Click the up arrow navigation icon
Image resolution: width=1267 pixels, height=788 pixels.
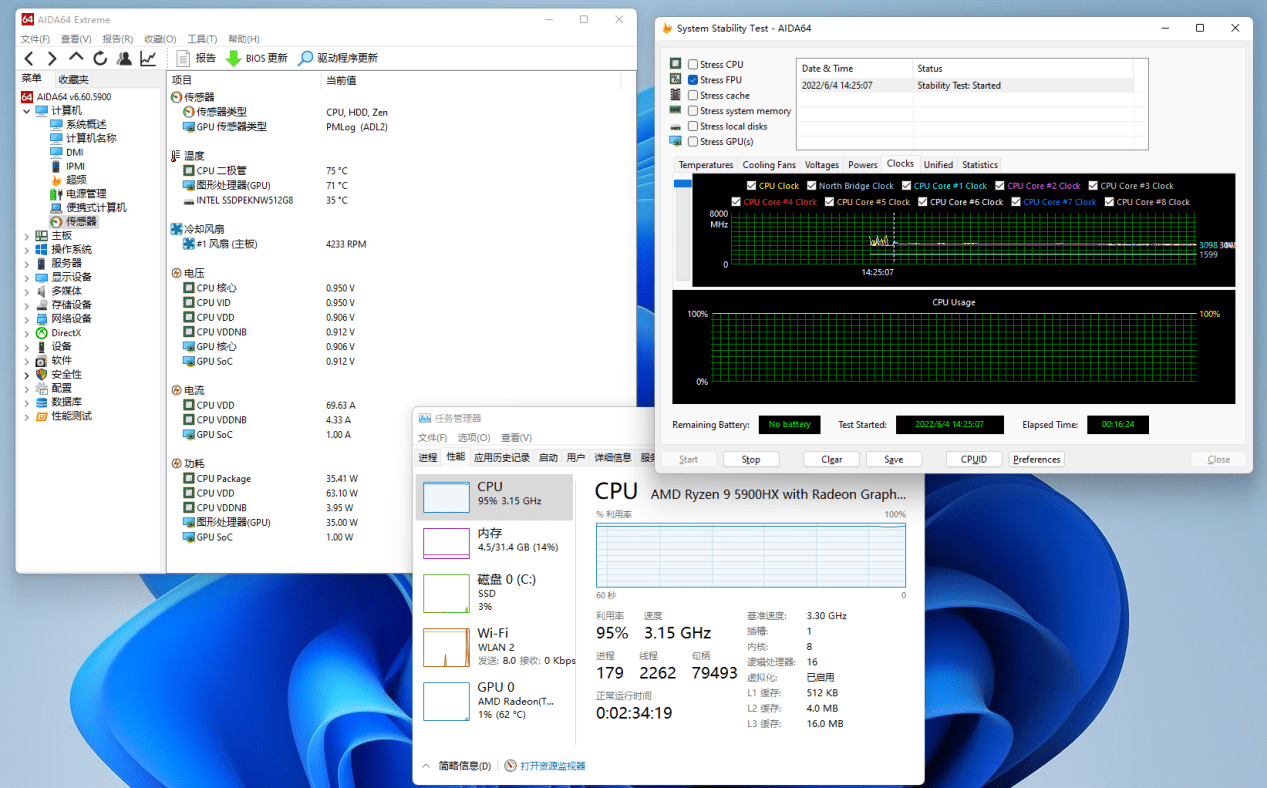(77, 58)
